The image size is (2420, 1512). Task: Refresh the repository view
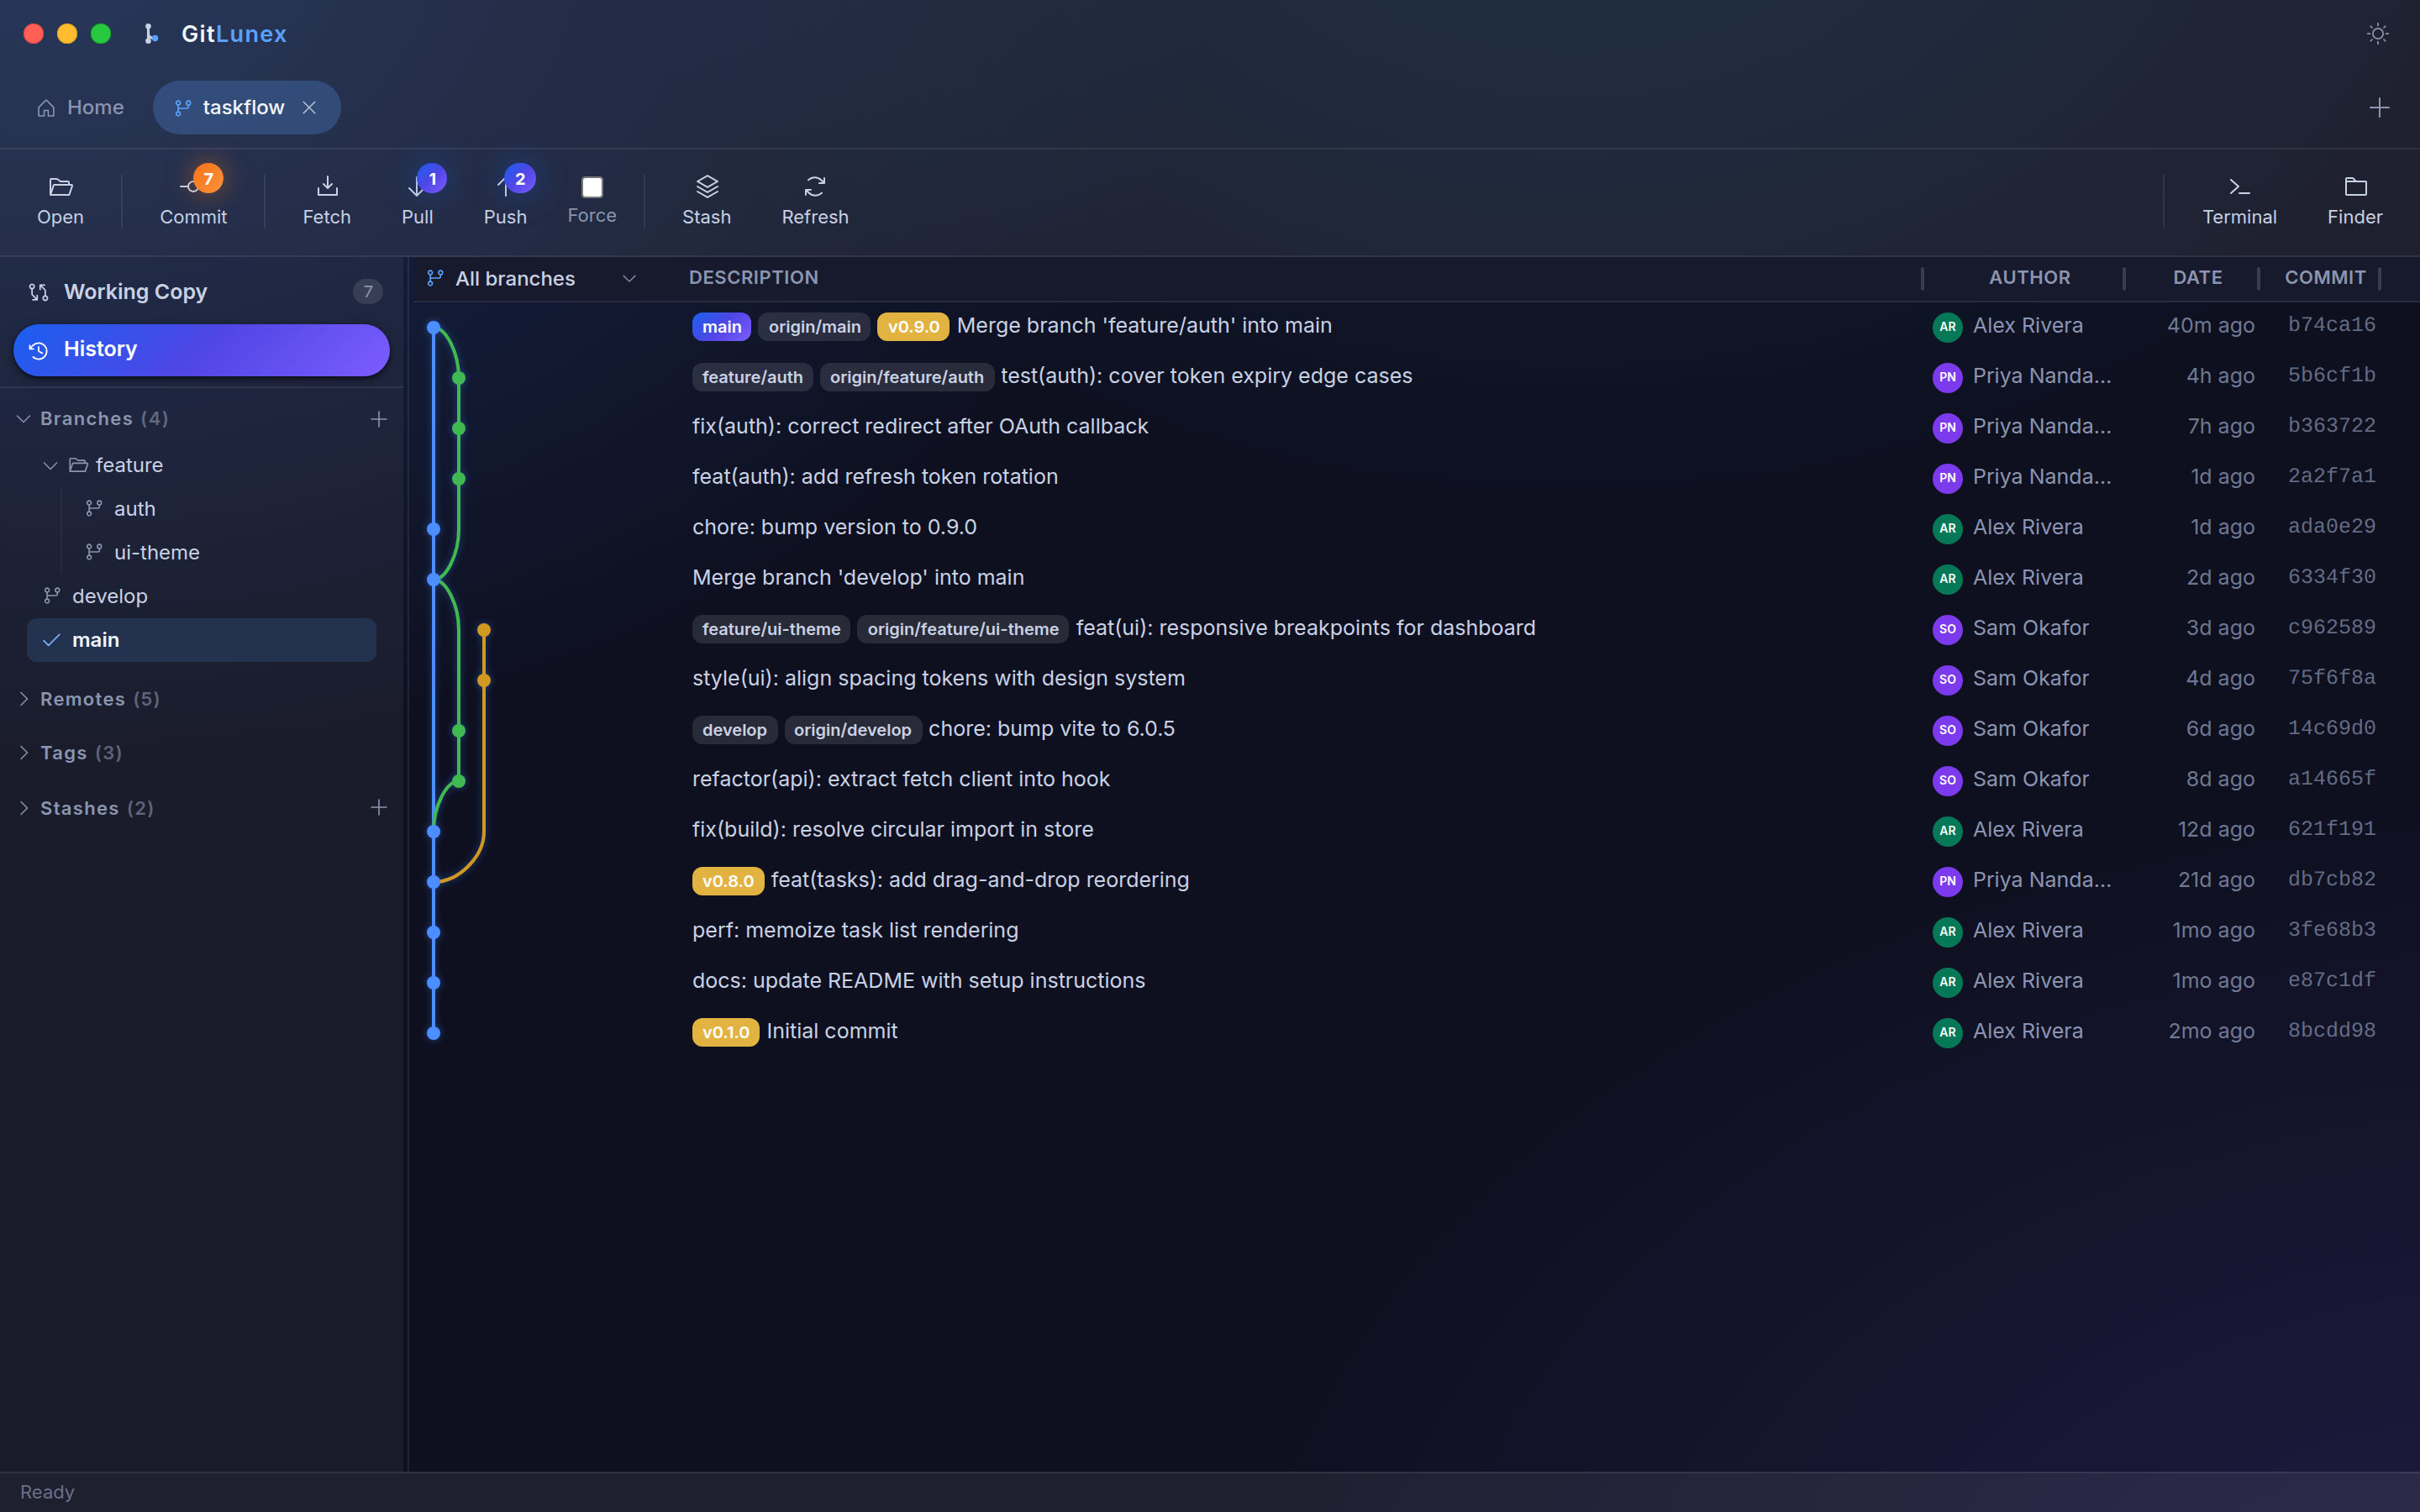point(814,200)
